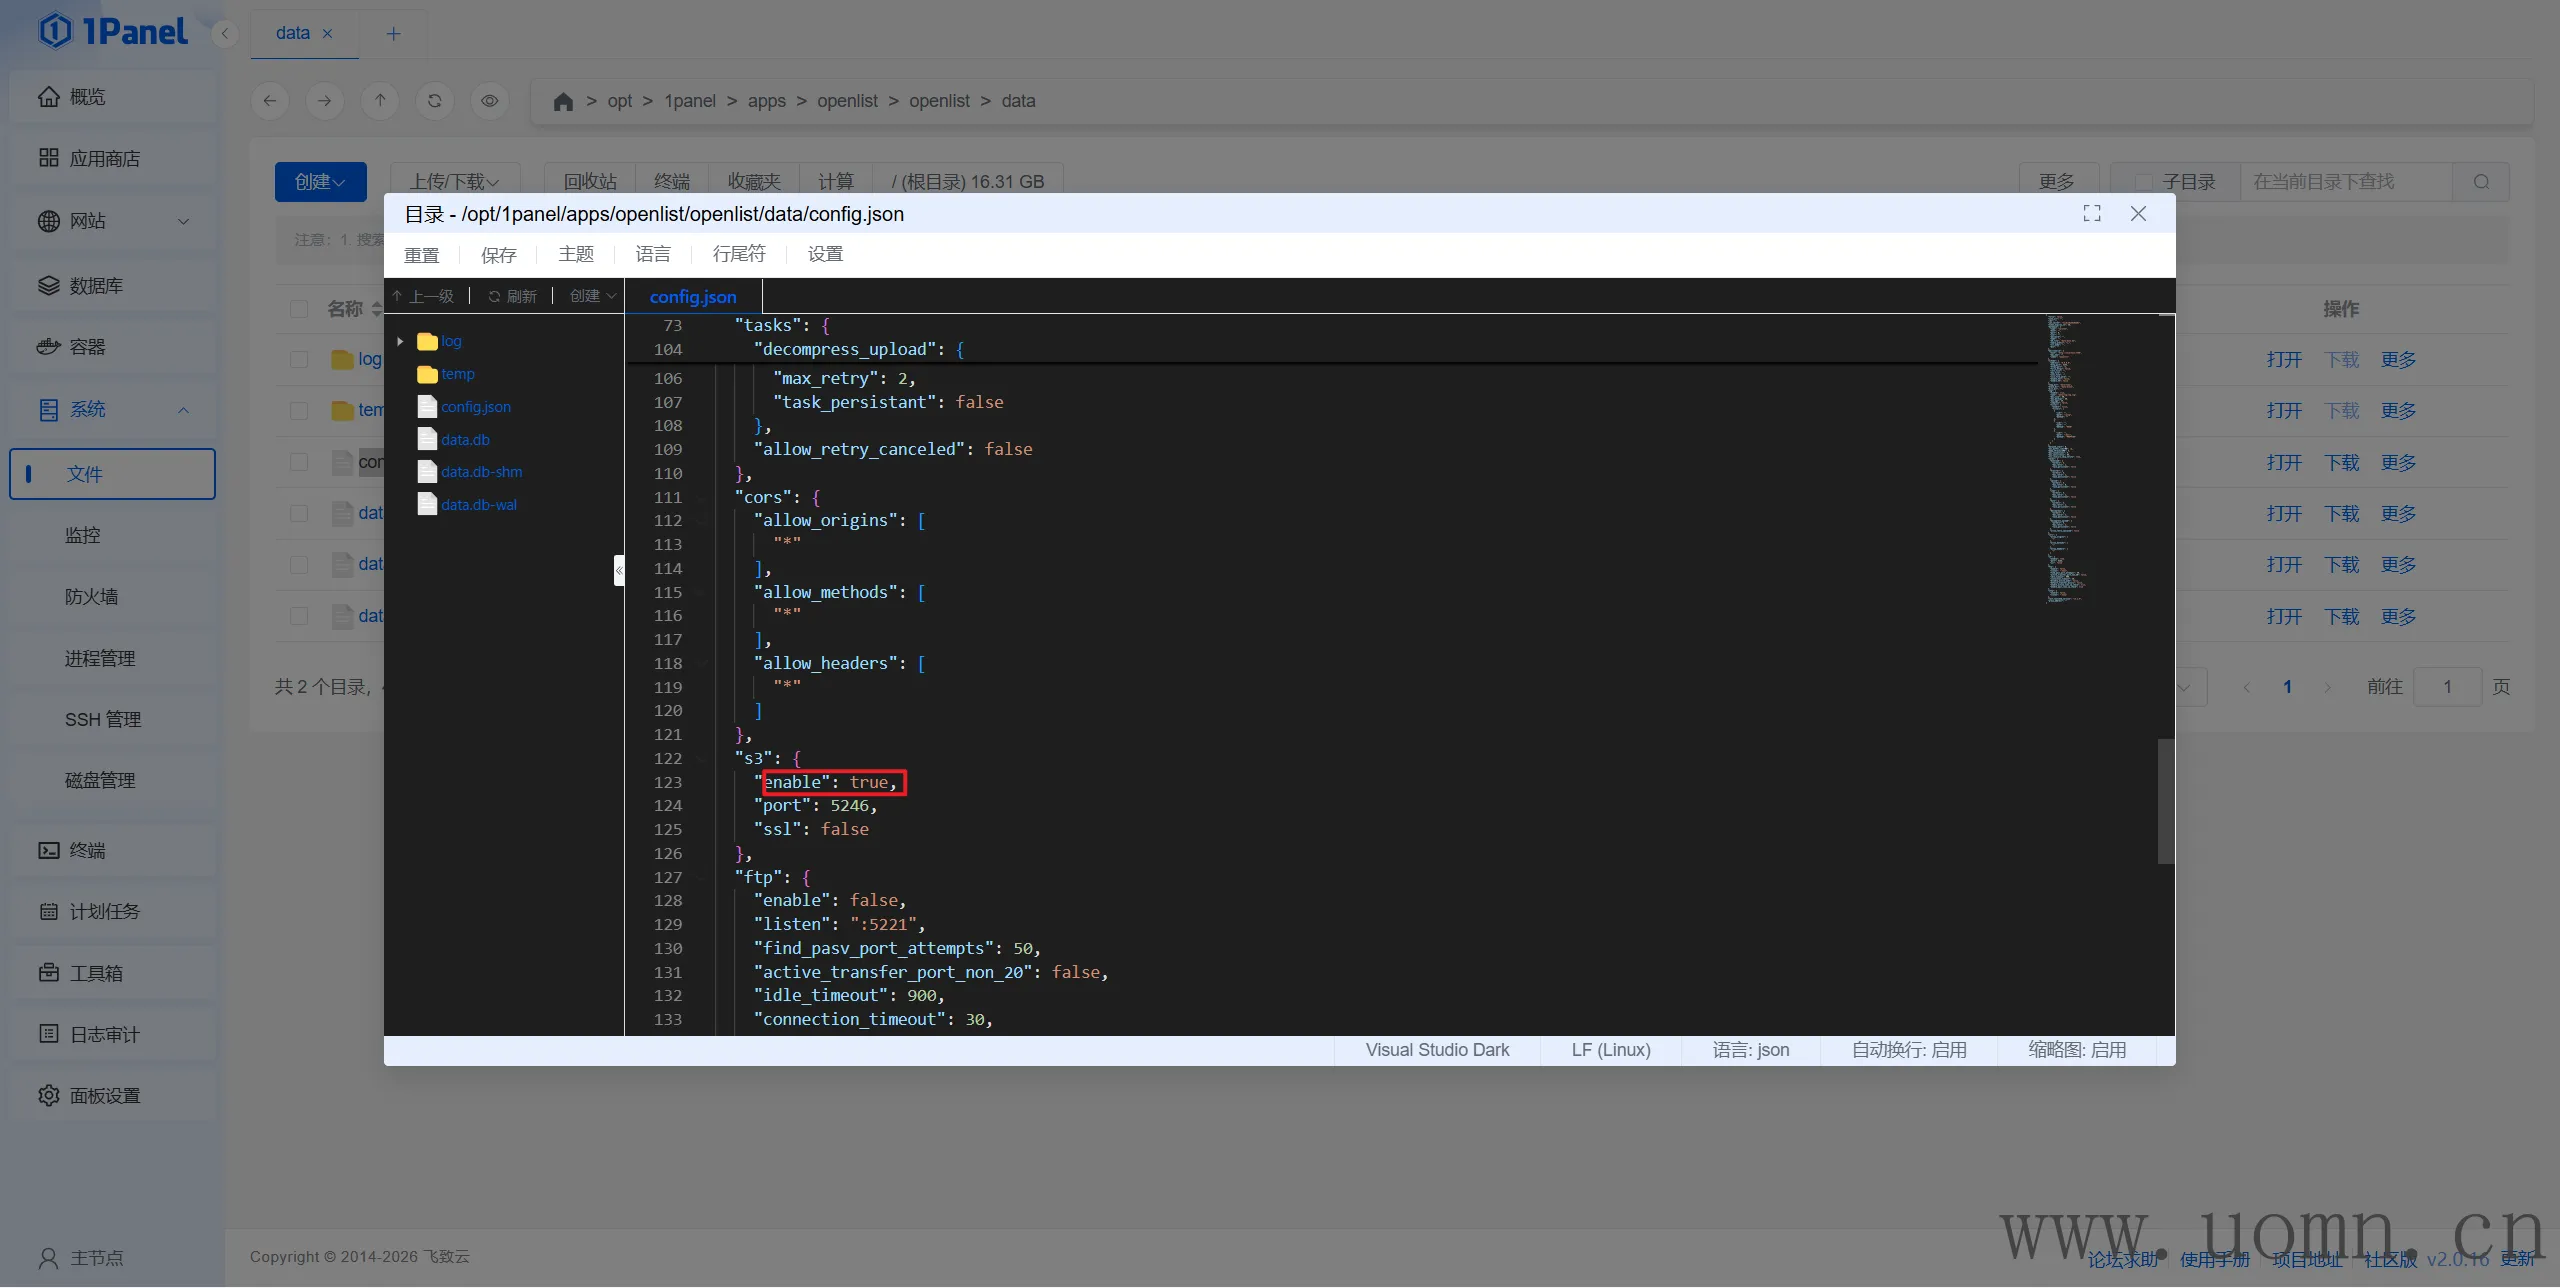Image resolution: width=2560 pixels, height=1288 pixels.
Task: Click the fullscreen icon of editor dialog
Action: pyautogui.click(x=2091, y=213)
